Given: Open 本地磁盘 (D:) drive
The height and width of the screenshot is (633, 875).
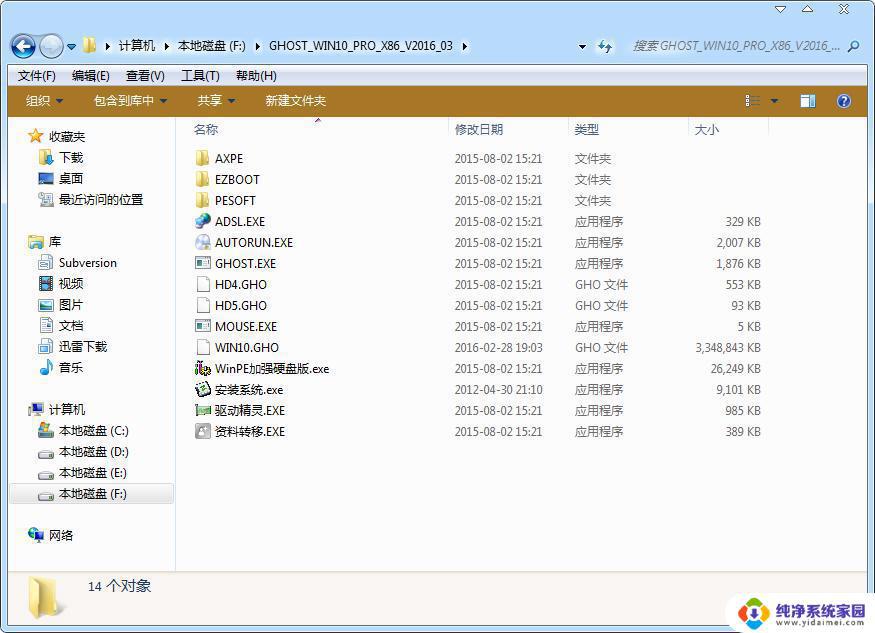Looking at the screenshot, I should tap(94, 452).
